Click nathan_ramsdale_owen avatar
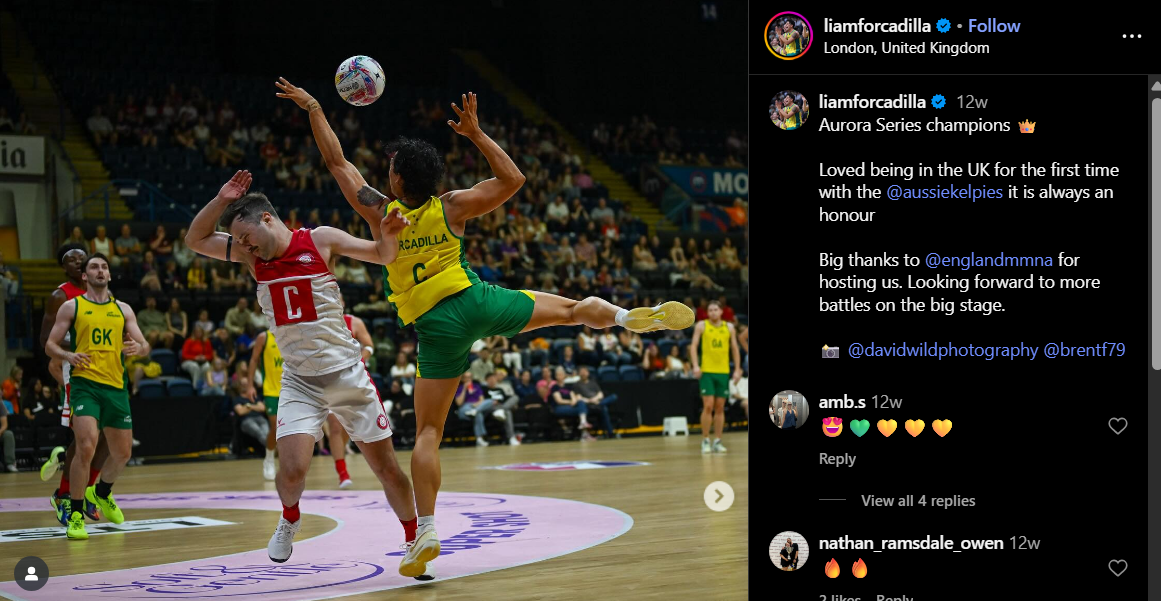The width and height of the screenshot is (1161, 601). click(x=789, y=551)
